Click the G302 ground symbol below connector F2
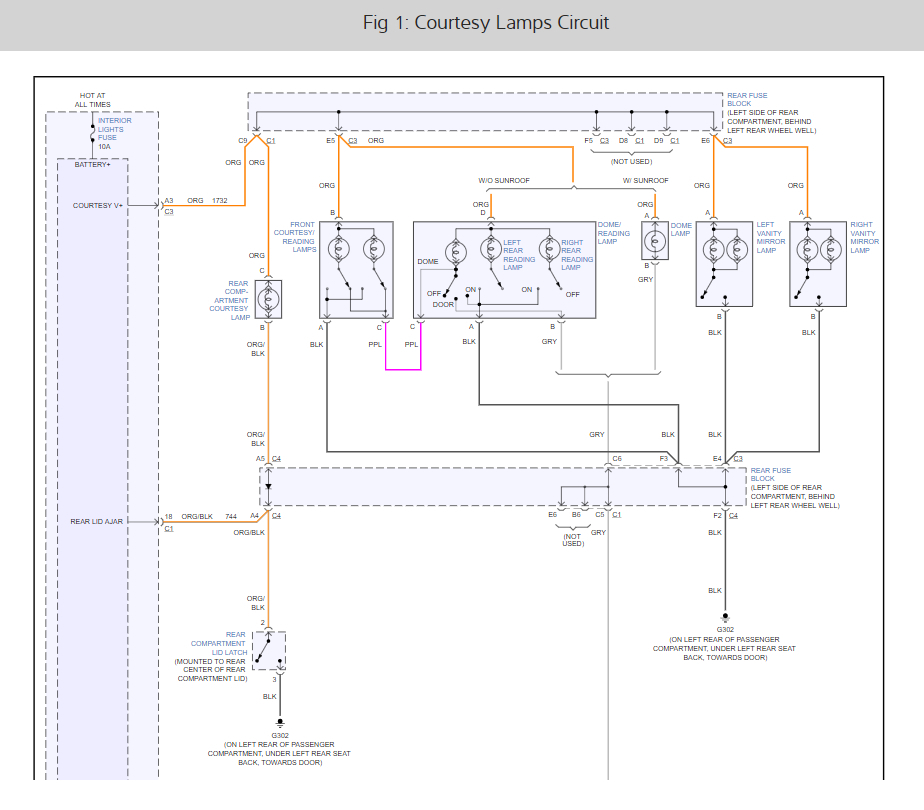Viewport: 924px width, 810px height. 725,618
